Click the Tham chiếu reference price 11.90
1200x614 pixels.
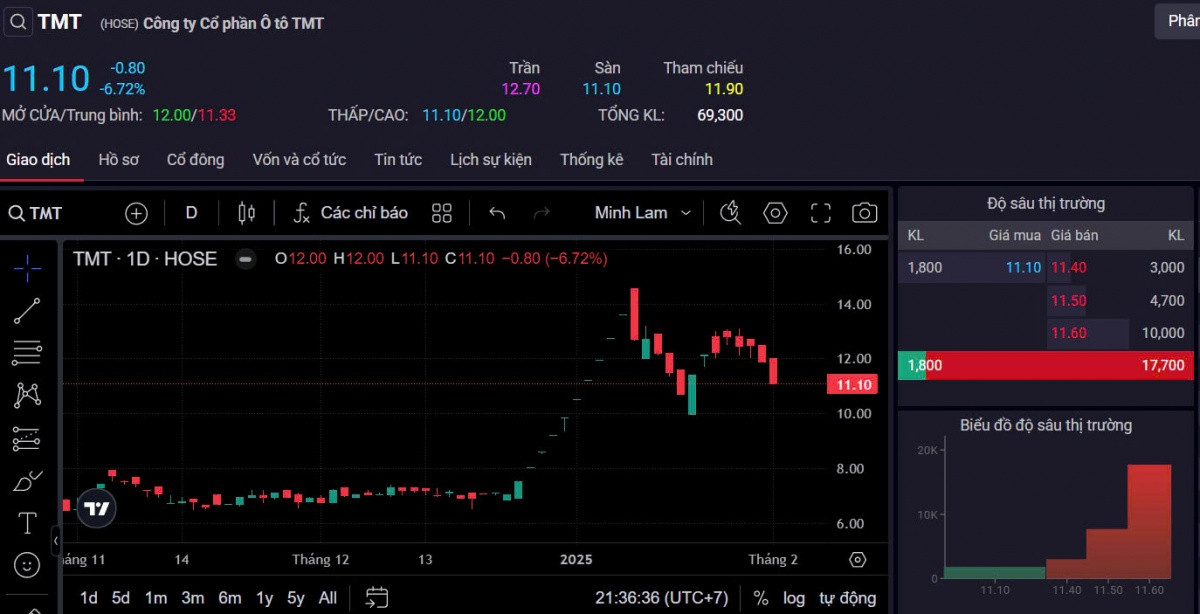click(724, 89)
